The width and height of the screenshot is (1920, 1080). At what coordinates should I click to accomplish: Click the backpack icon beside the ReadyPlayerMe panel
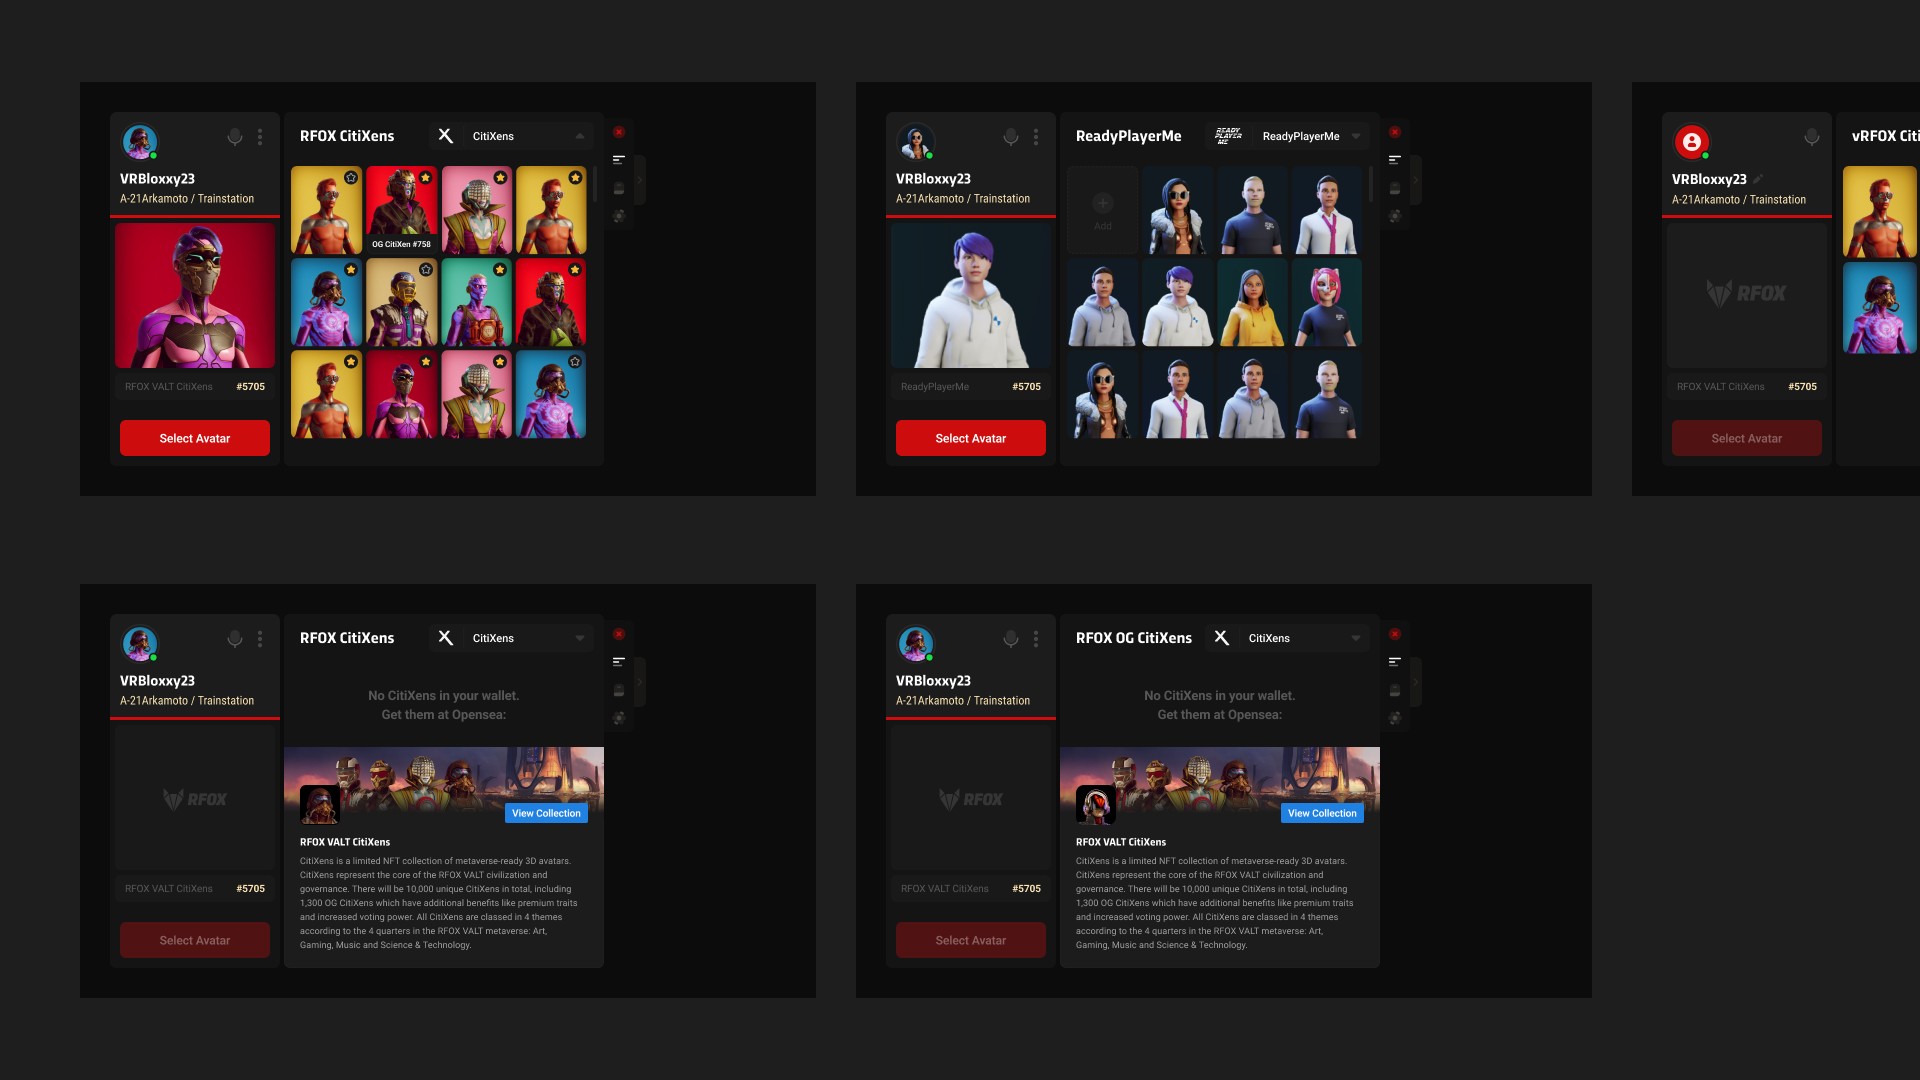(x=1395, y=188)
